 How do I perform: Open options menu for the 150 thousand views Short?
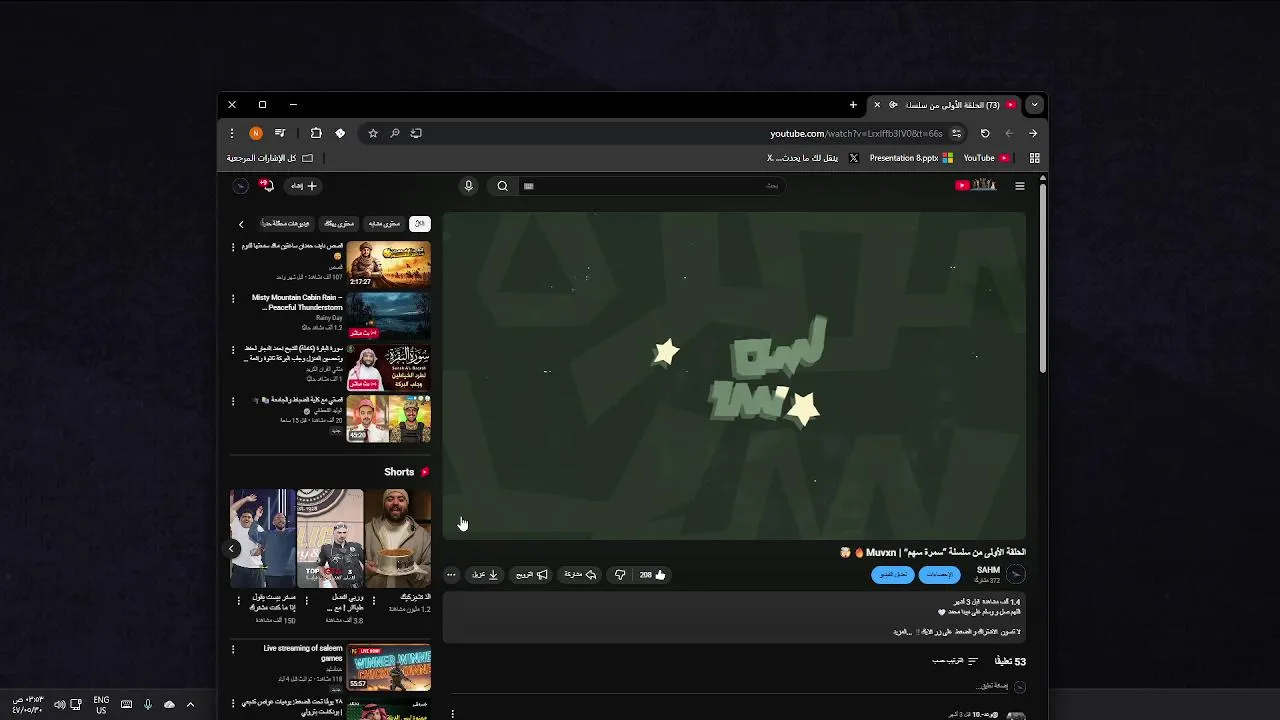(x=238, y=600)
